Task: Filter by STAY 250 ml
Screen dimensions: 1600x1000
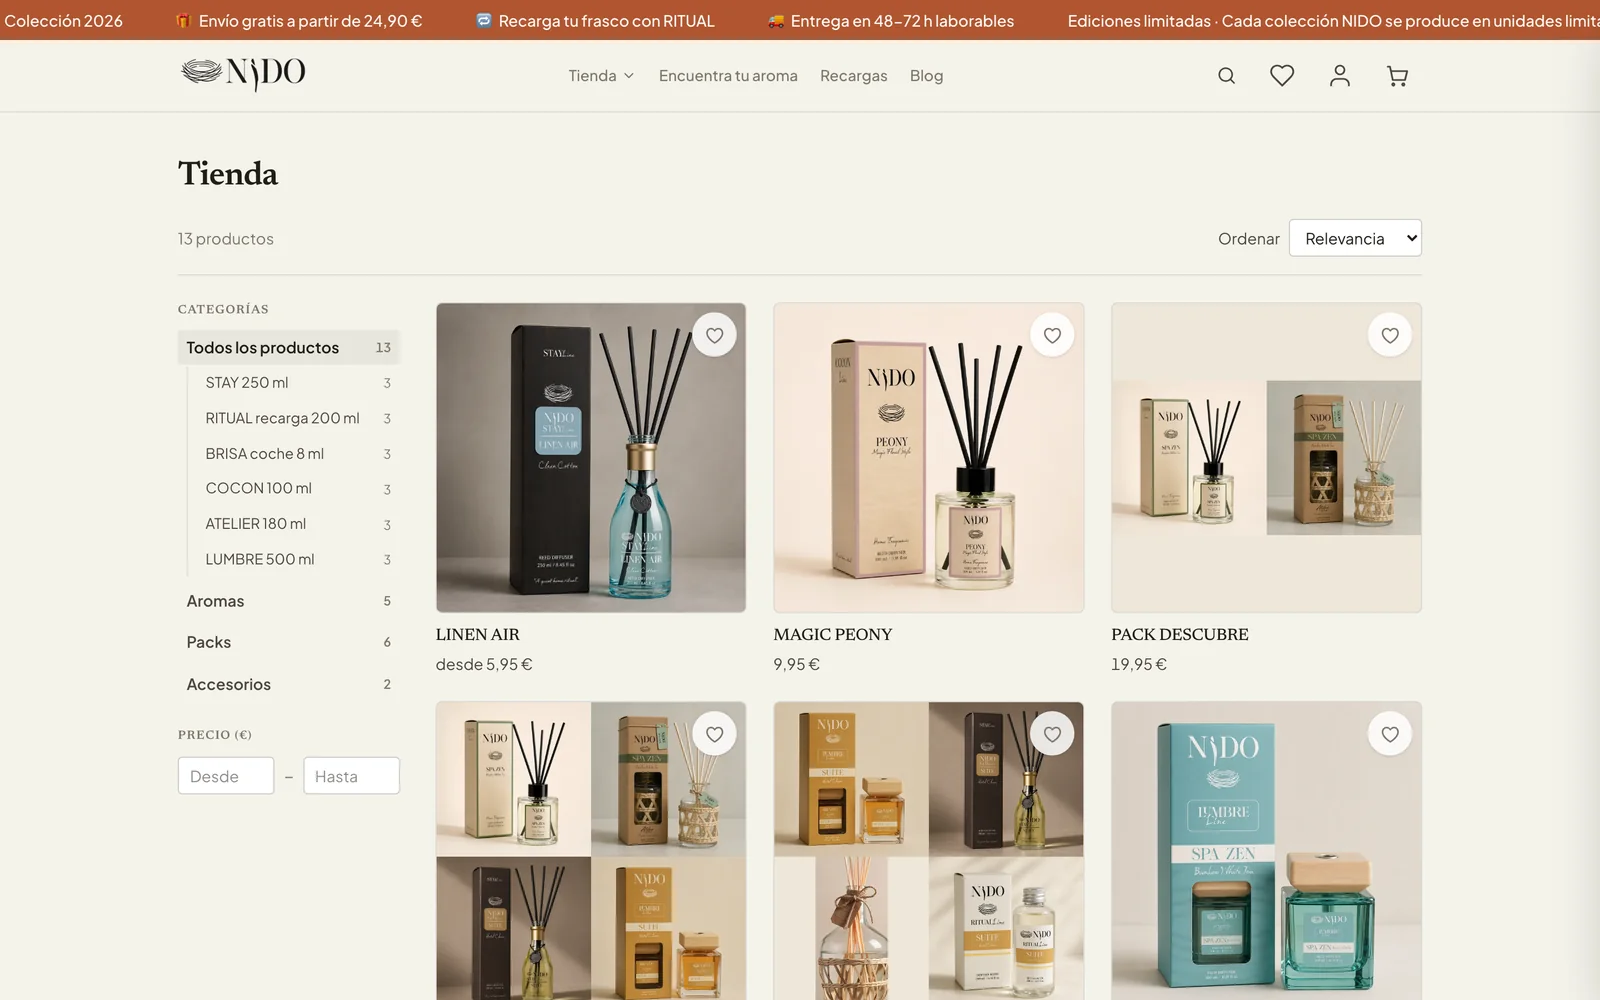Action: pyautogui.click(x=298, y=383)
